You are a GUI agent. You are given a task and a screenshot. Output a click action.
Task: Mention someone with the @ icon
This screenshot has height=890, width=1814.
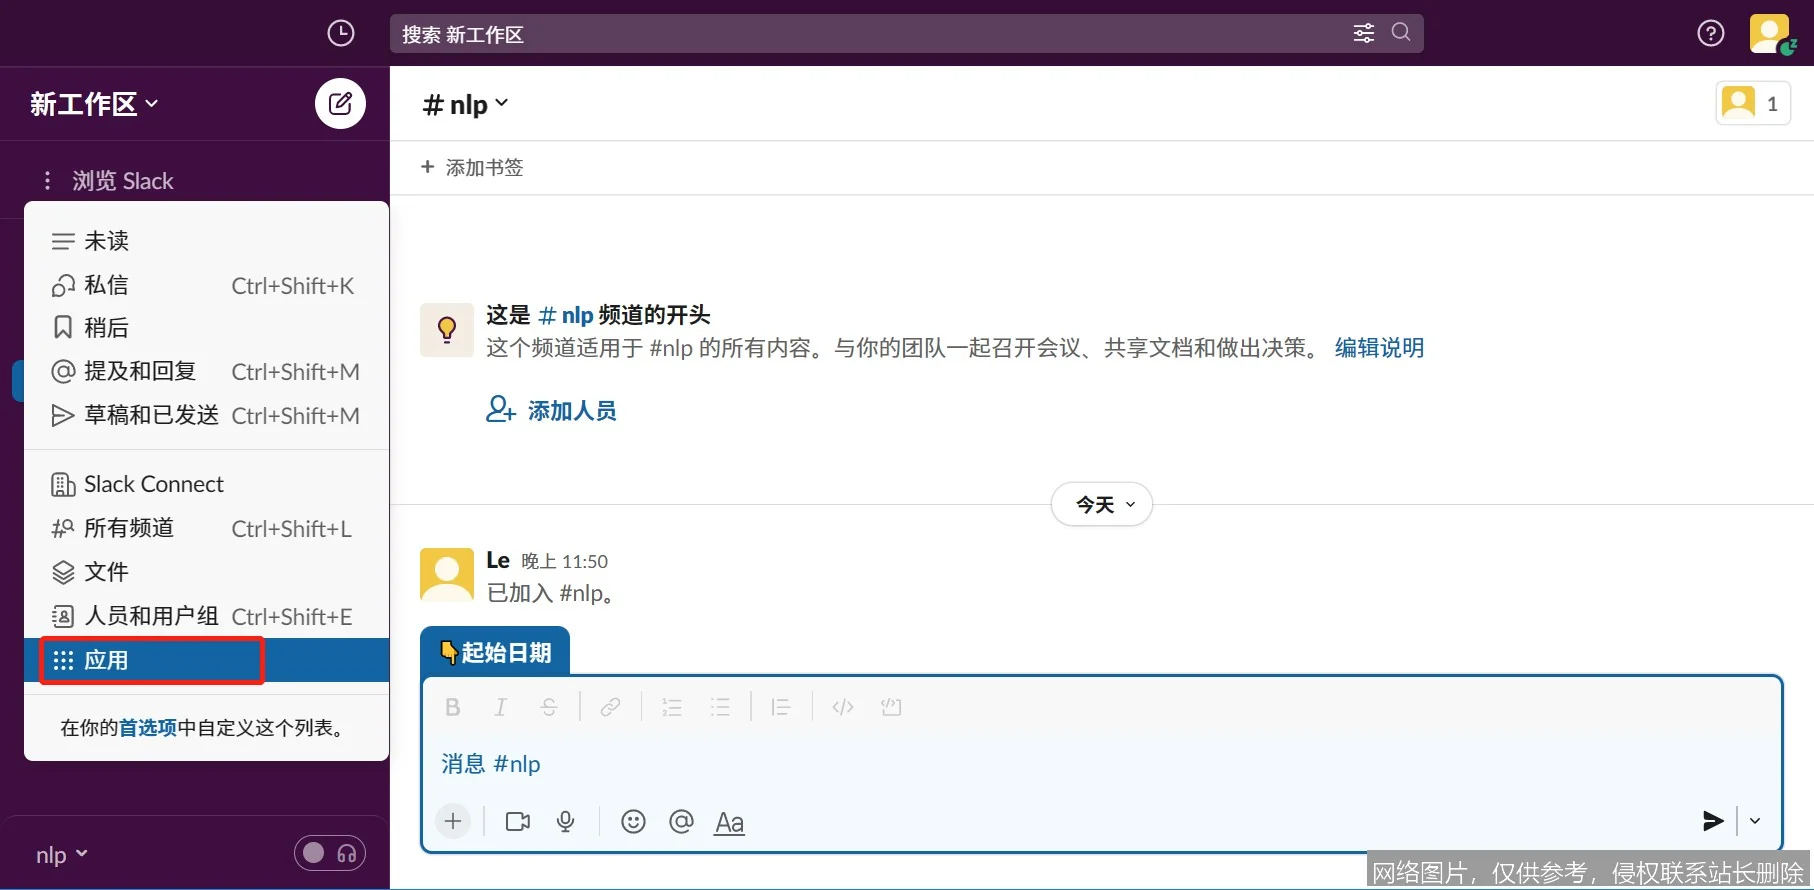point(681,821)
